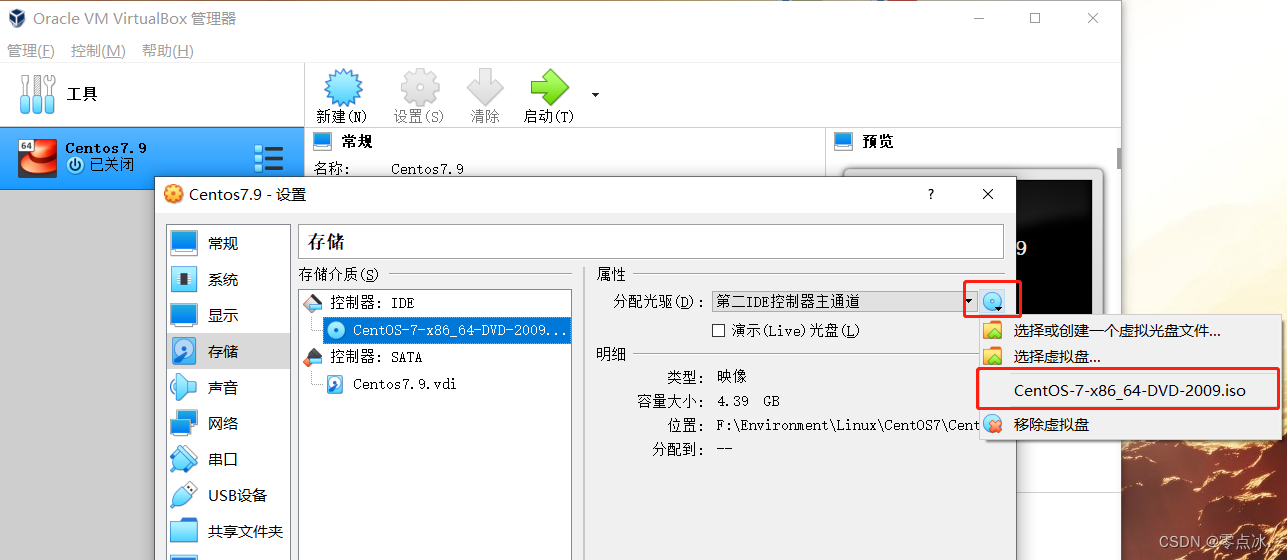Open the Centos7.9 VM list menu icon
The height and width of the screenshot is (560, 1287).
(x=268, y=158)
